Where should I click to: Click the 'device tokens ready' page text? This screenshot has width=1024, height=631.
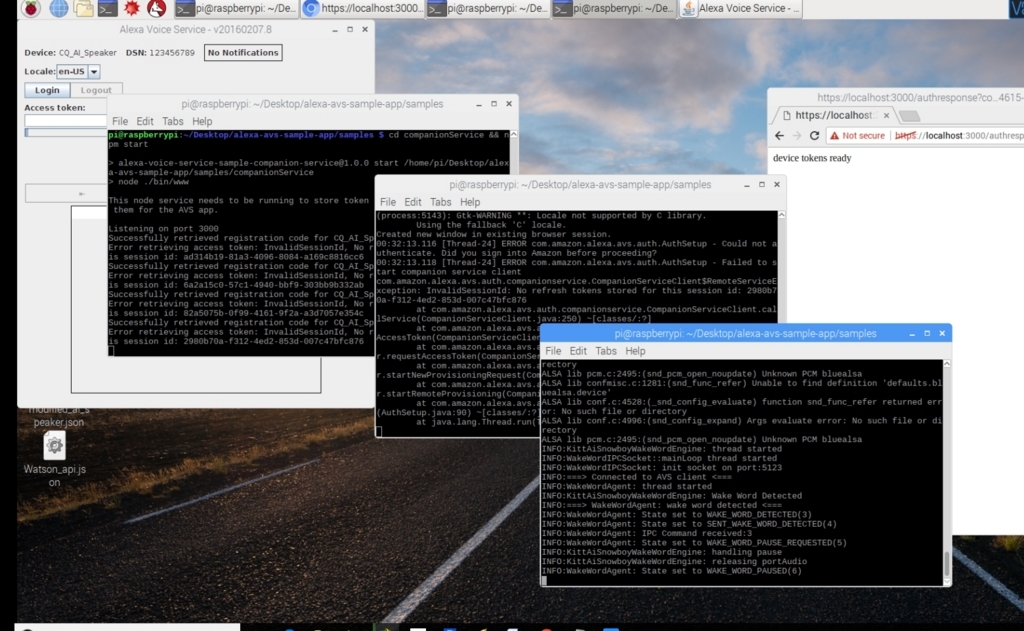(x=812, y=158)
